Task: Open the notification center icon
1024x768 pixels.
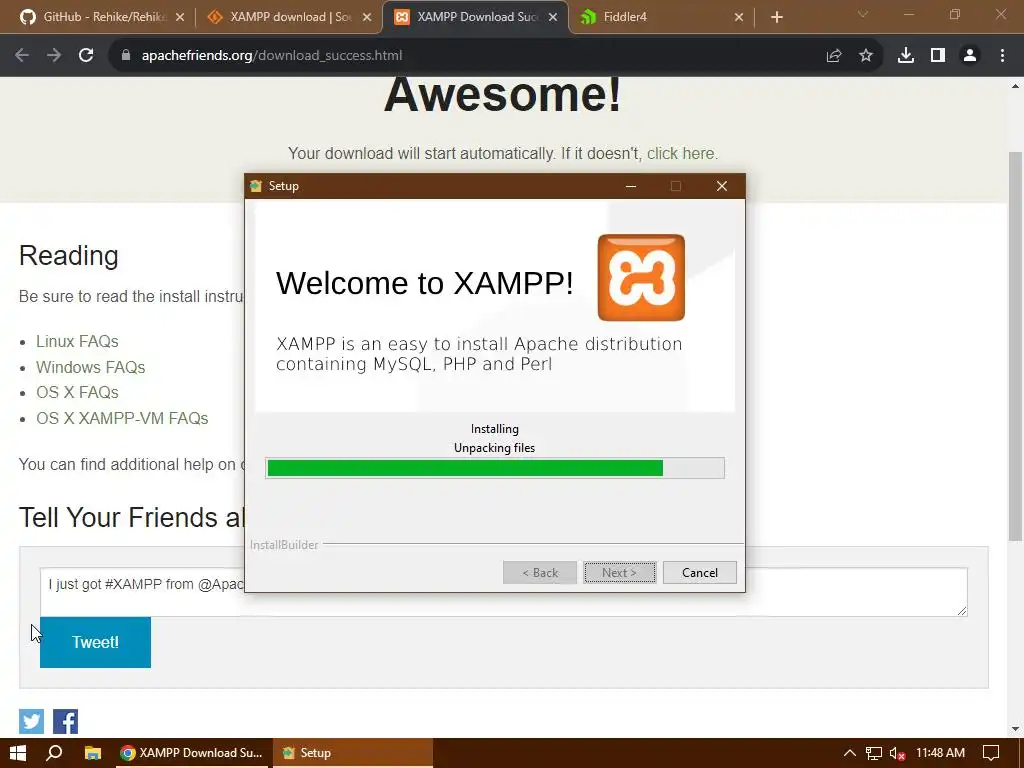Action: 991,753
